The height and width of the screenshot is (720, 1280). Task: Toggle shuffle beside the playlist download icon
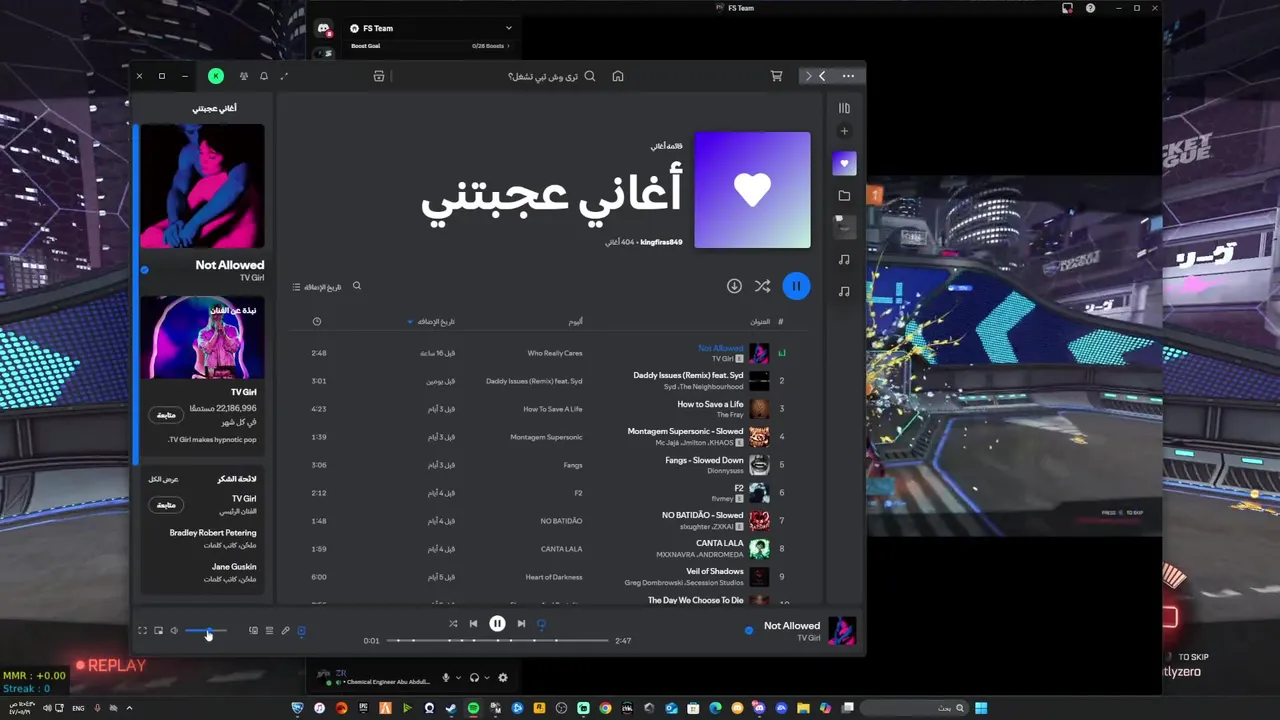762,286
